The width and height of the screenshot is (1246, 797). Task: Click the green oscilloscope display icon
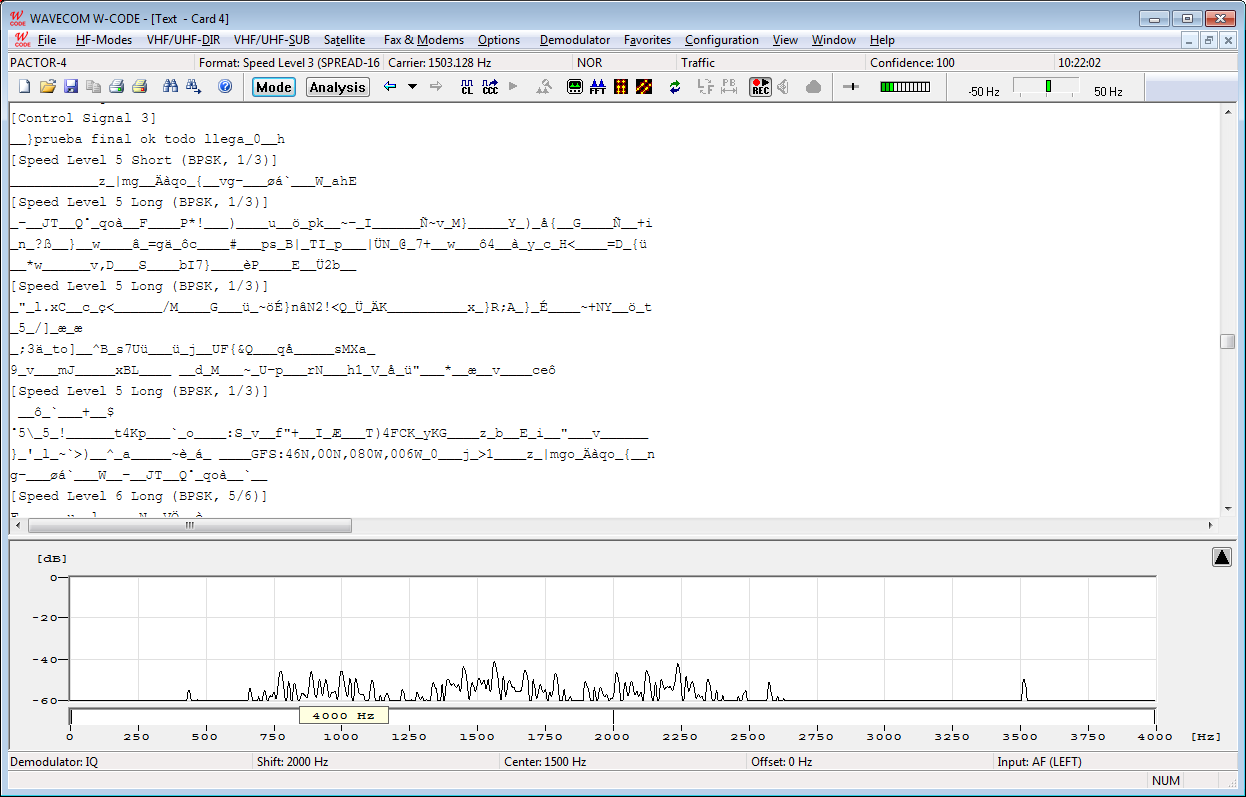tap(575, 87)
